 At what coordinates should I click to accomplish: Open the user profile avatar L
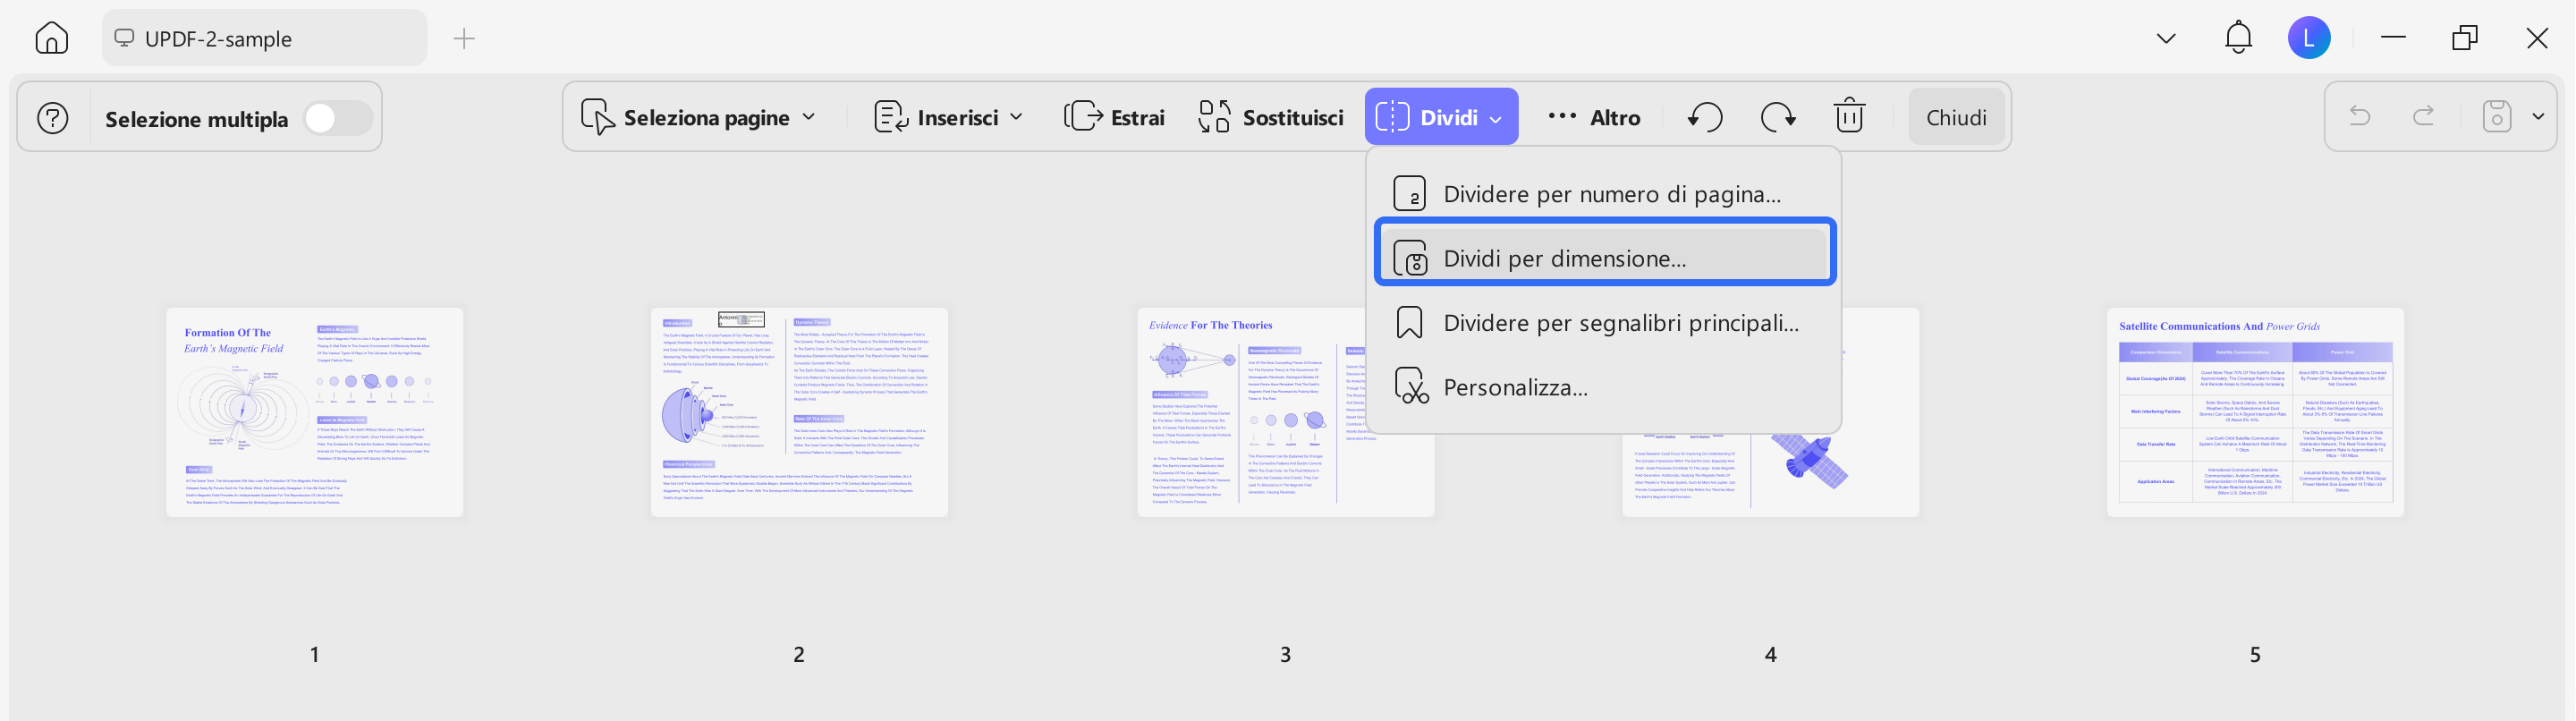[2309, 38]
